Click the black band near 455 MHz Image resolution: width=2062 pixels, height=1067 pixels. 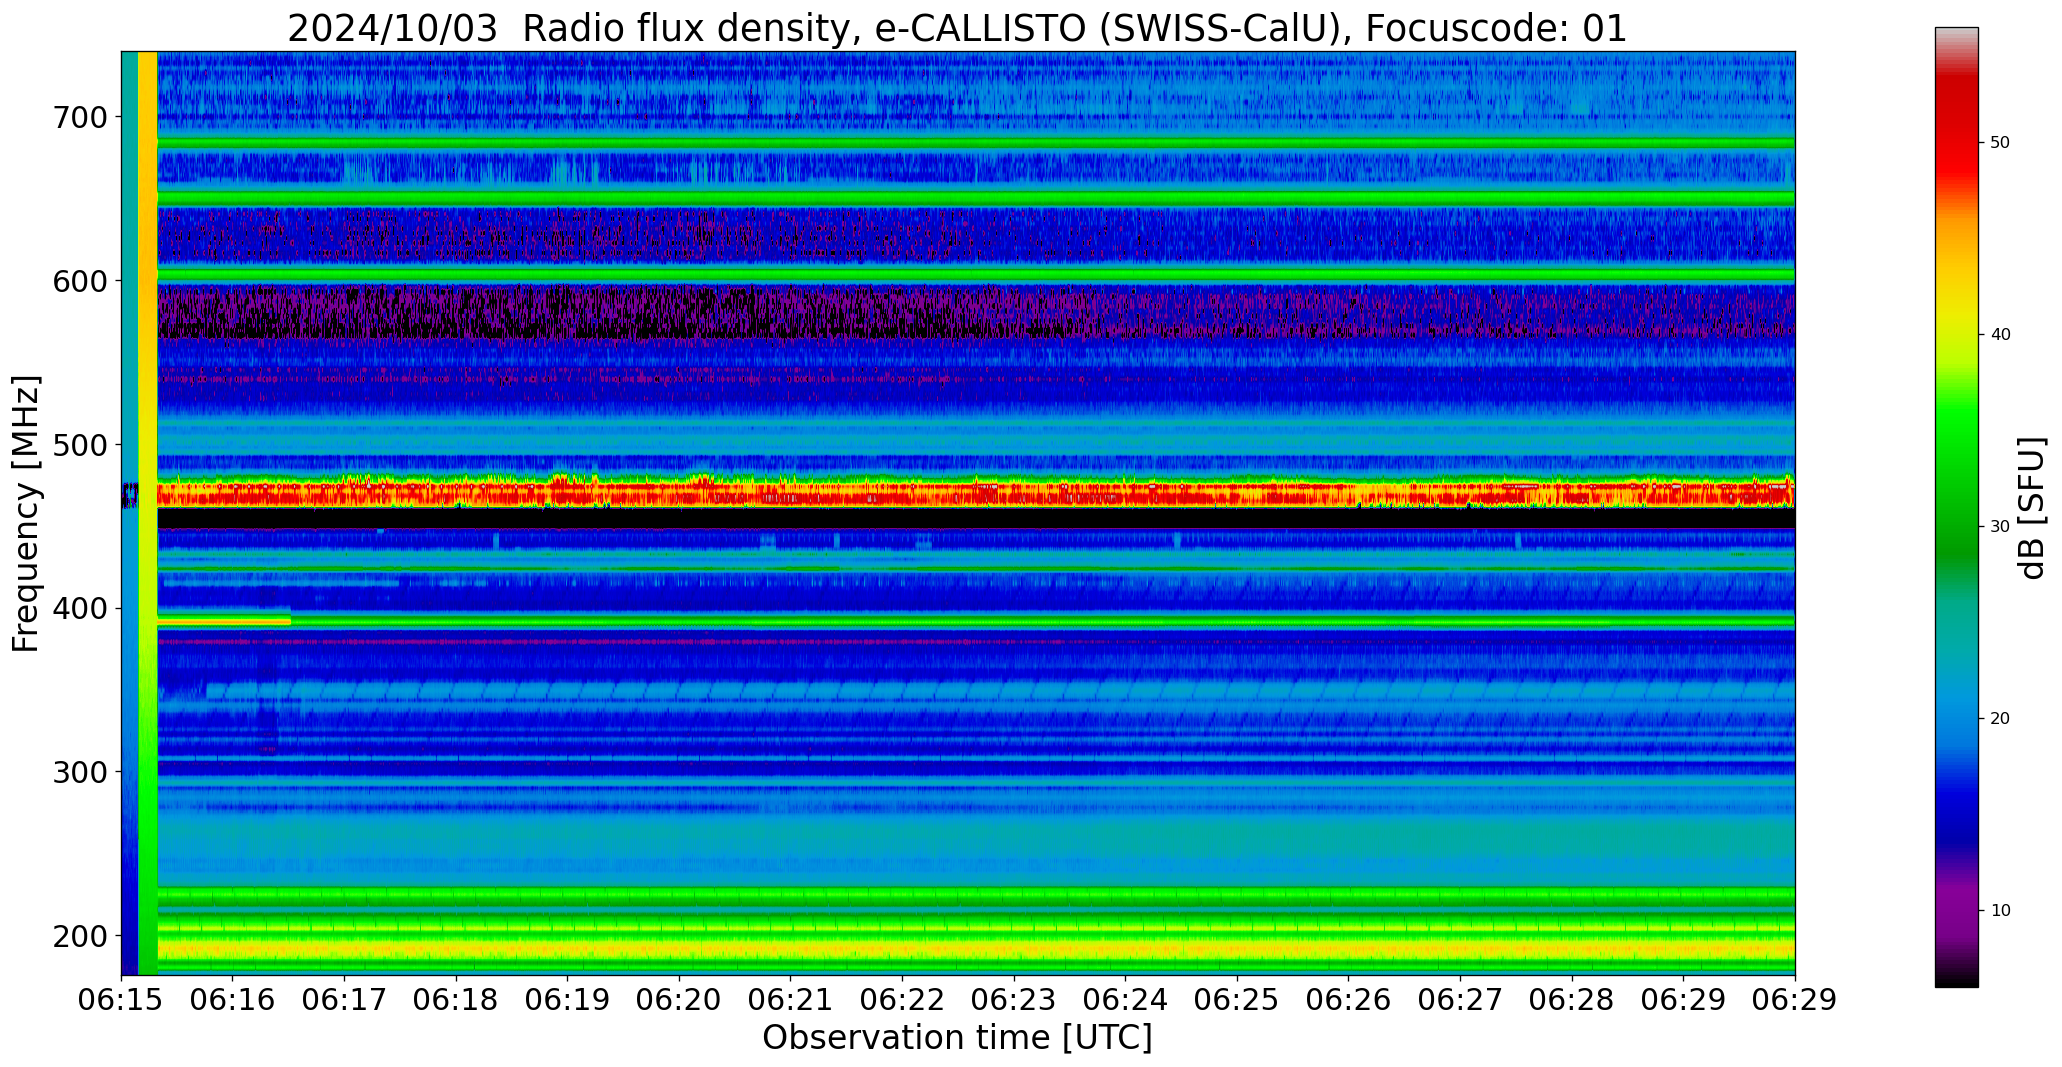tap(976, 518)
